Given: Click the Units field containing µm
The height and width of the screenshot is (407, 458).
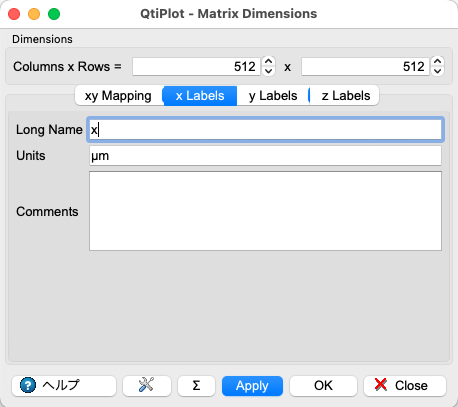Looking at the screenshot, I should click(265, 156).
